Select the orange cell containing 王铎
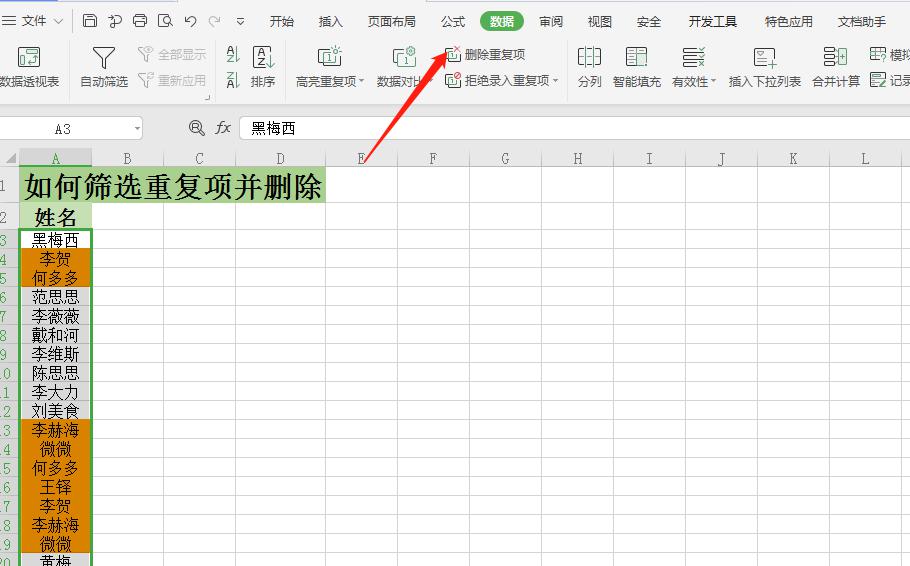The width and height of the screenshot is (910, 566). pos(56,486)
